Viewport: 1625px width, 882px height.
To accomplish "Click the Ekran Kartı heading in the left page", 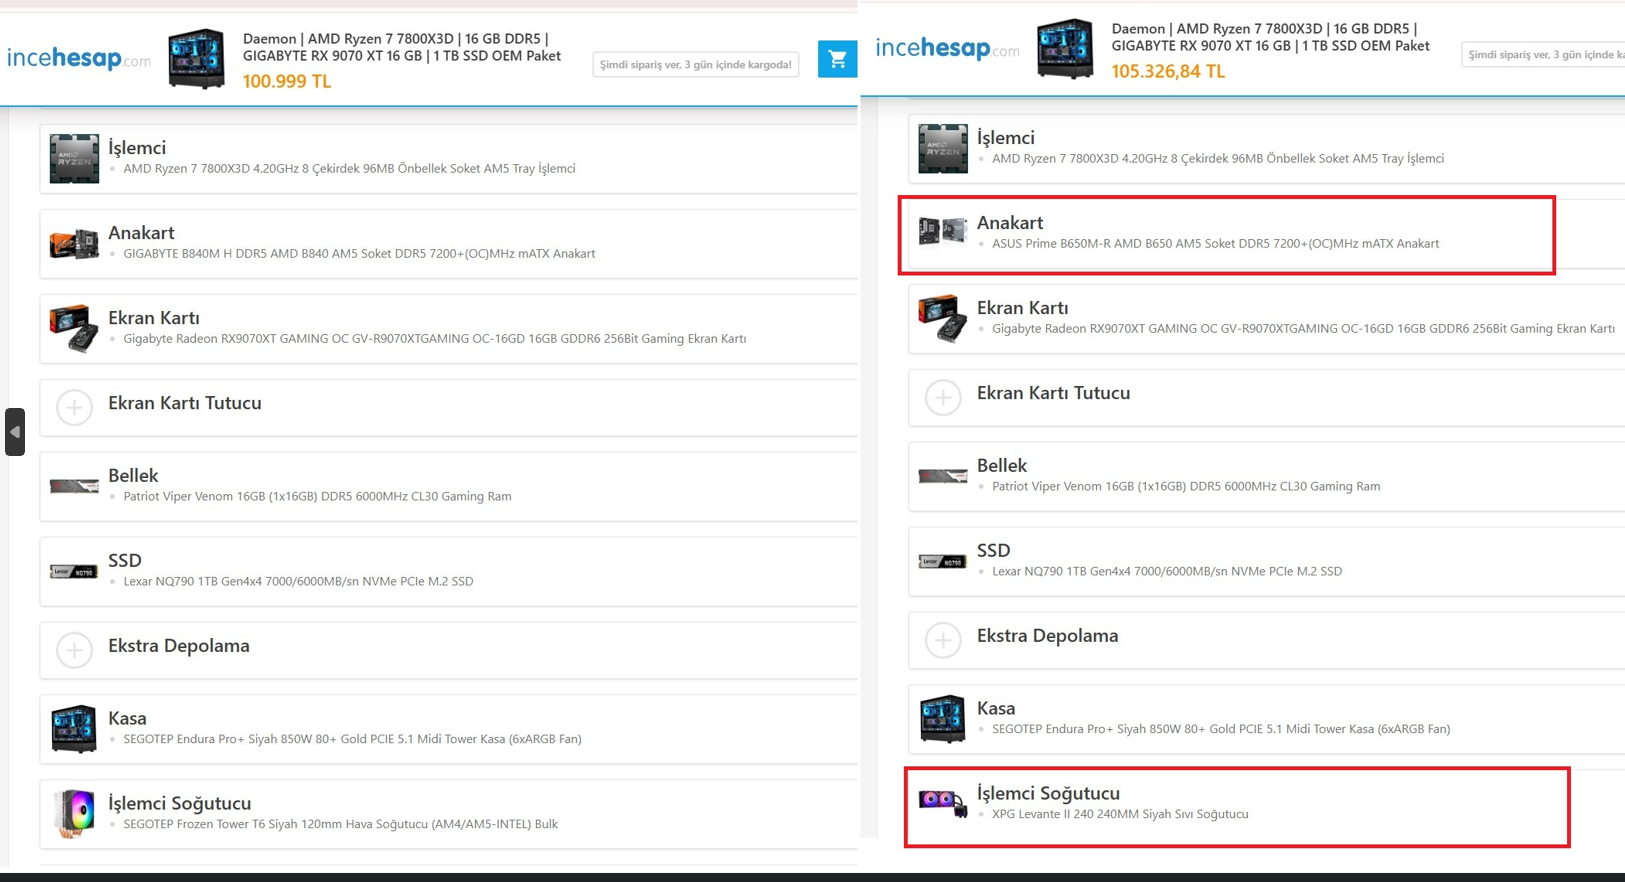I will click(x=154, y=317).
